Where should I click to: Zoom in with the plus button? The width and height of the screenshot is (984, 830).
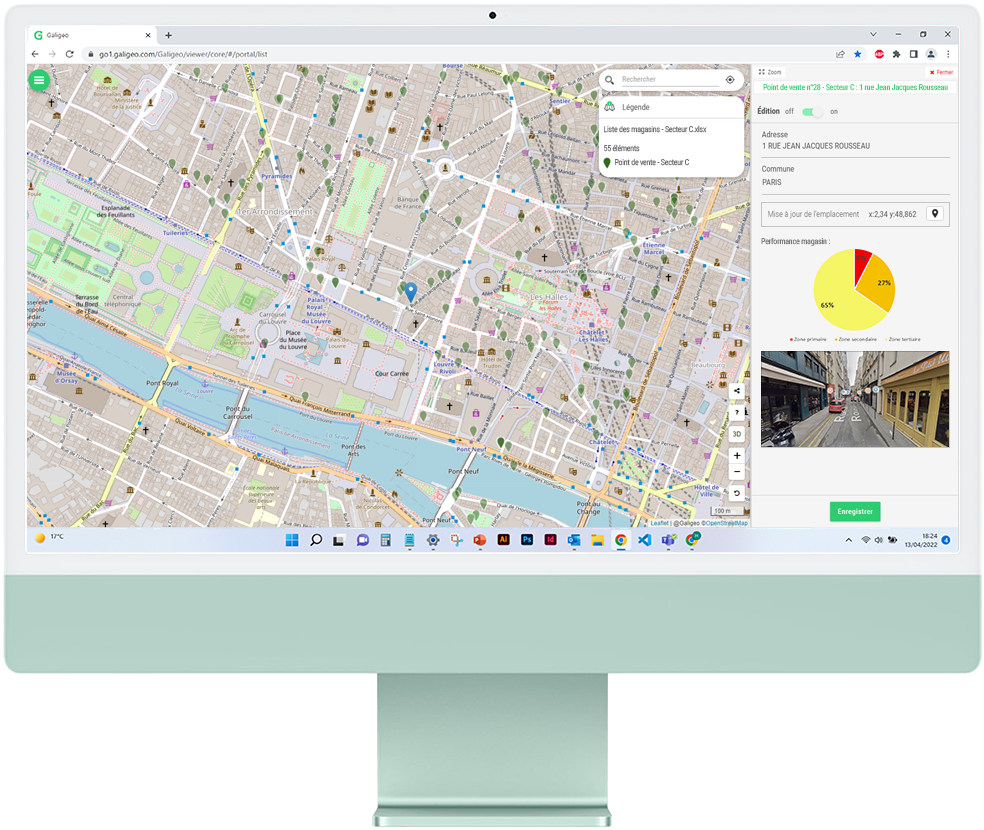tap(737, 456)
